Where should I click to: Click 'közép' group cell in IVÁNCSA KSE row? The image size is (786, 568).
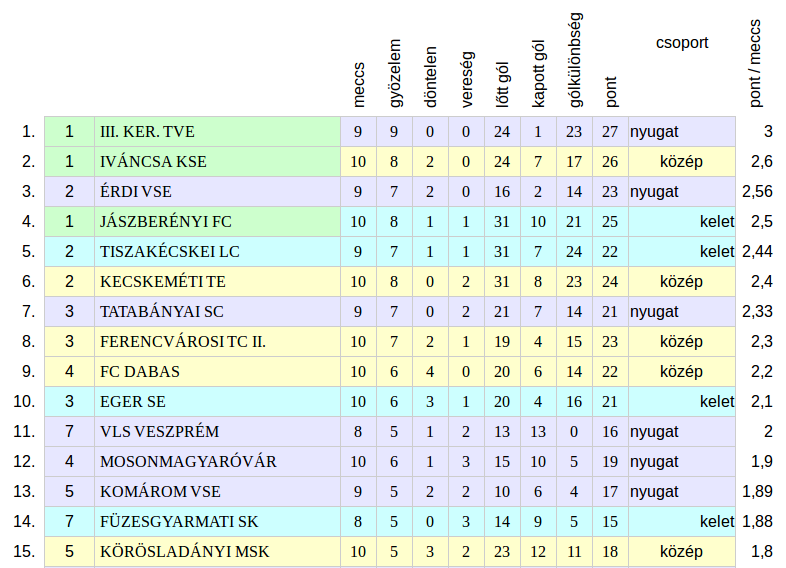[x=682, y=161]
